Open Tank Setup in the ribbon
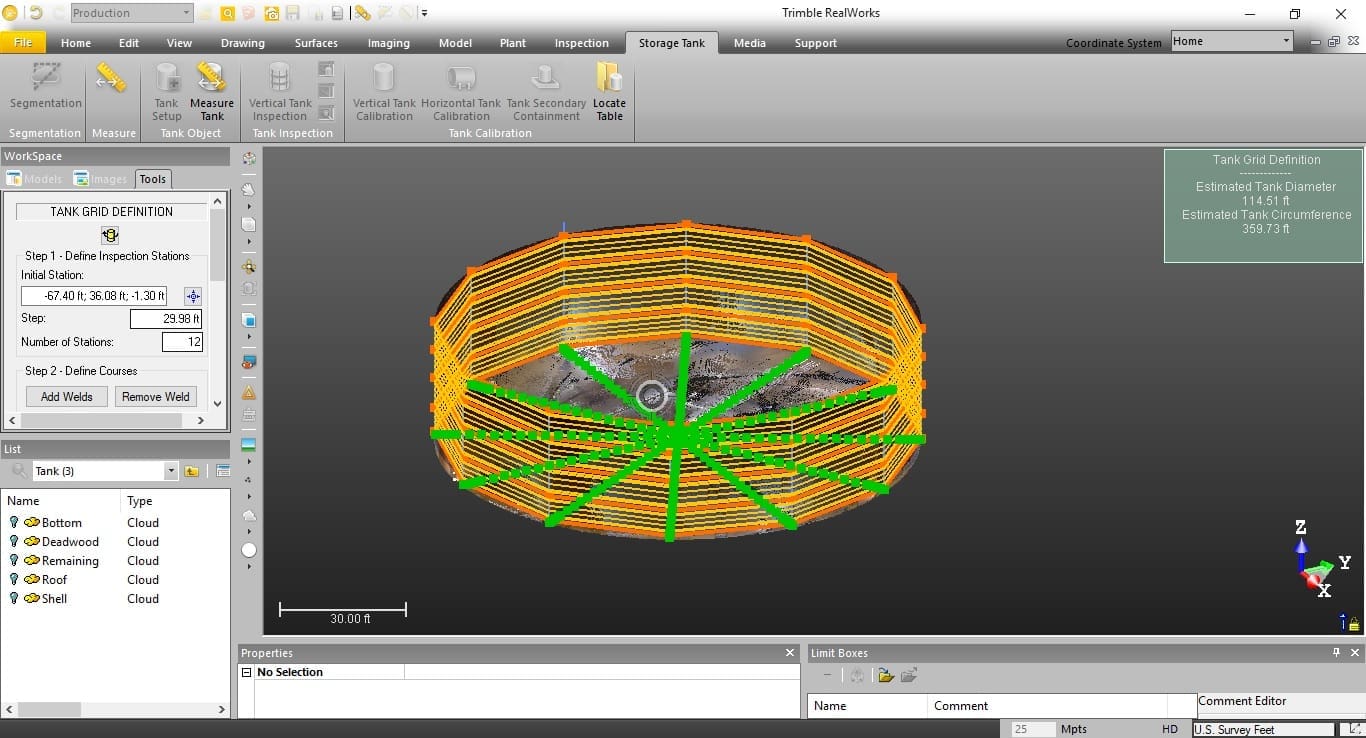1366x738 pixels. 167,92
